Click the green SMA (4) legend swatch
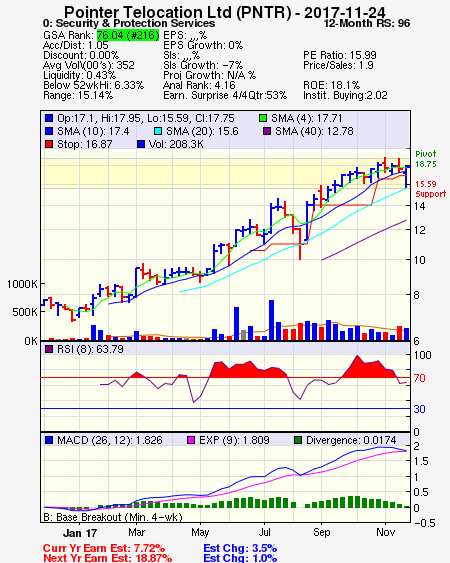The width and height of the screenshot is (450, 563). (263, 118)
